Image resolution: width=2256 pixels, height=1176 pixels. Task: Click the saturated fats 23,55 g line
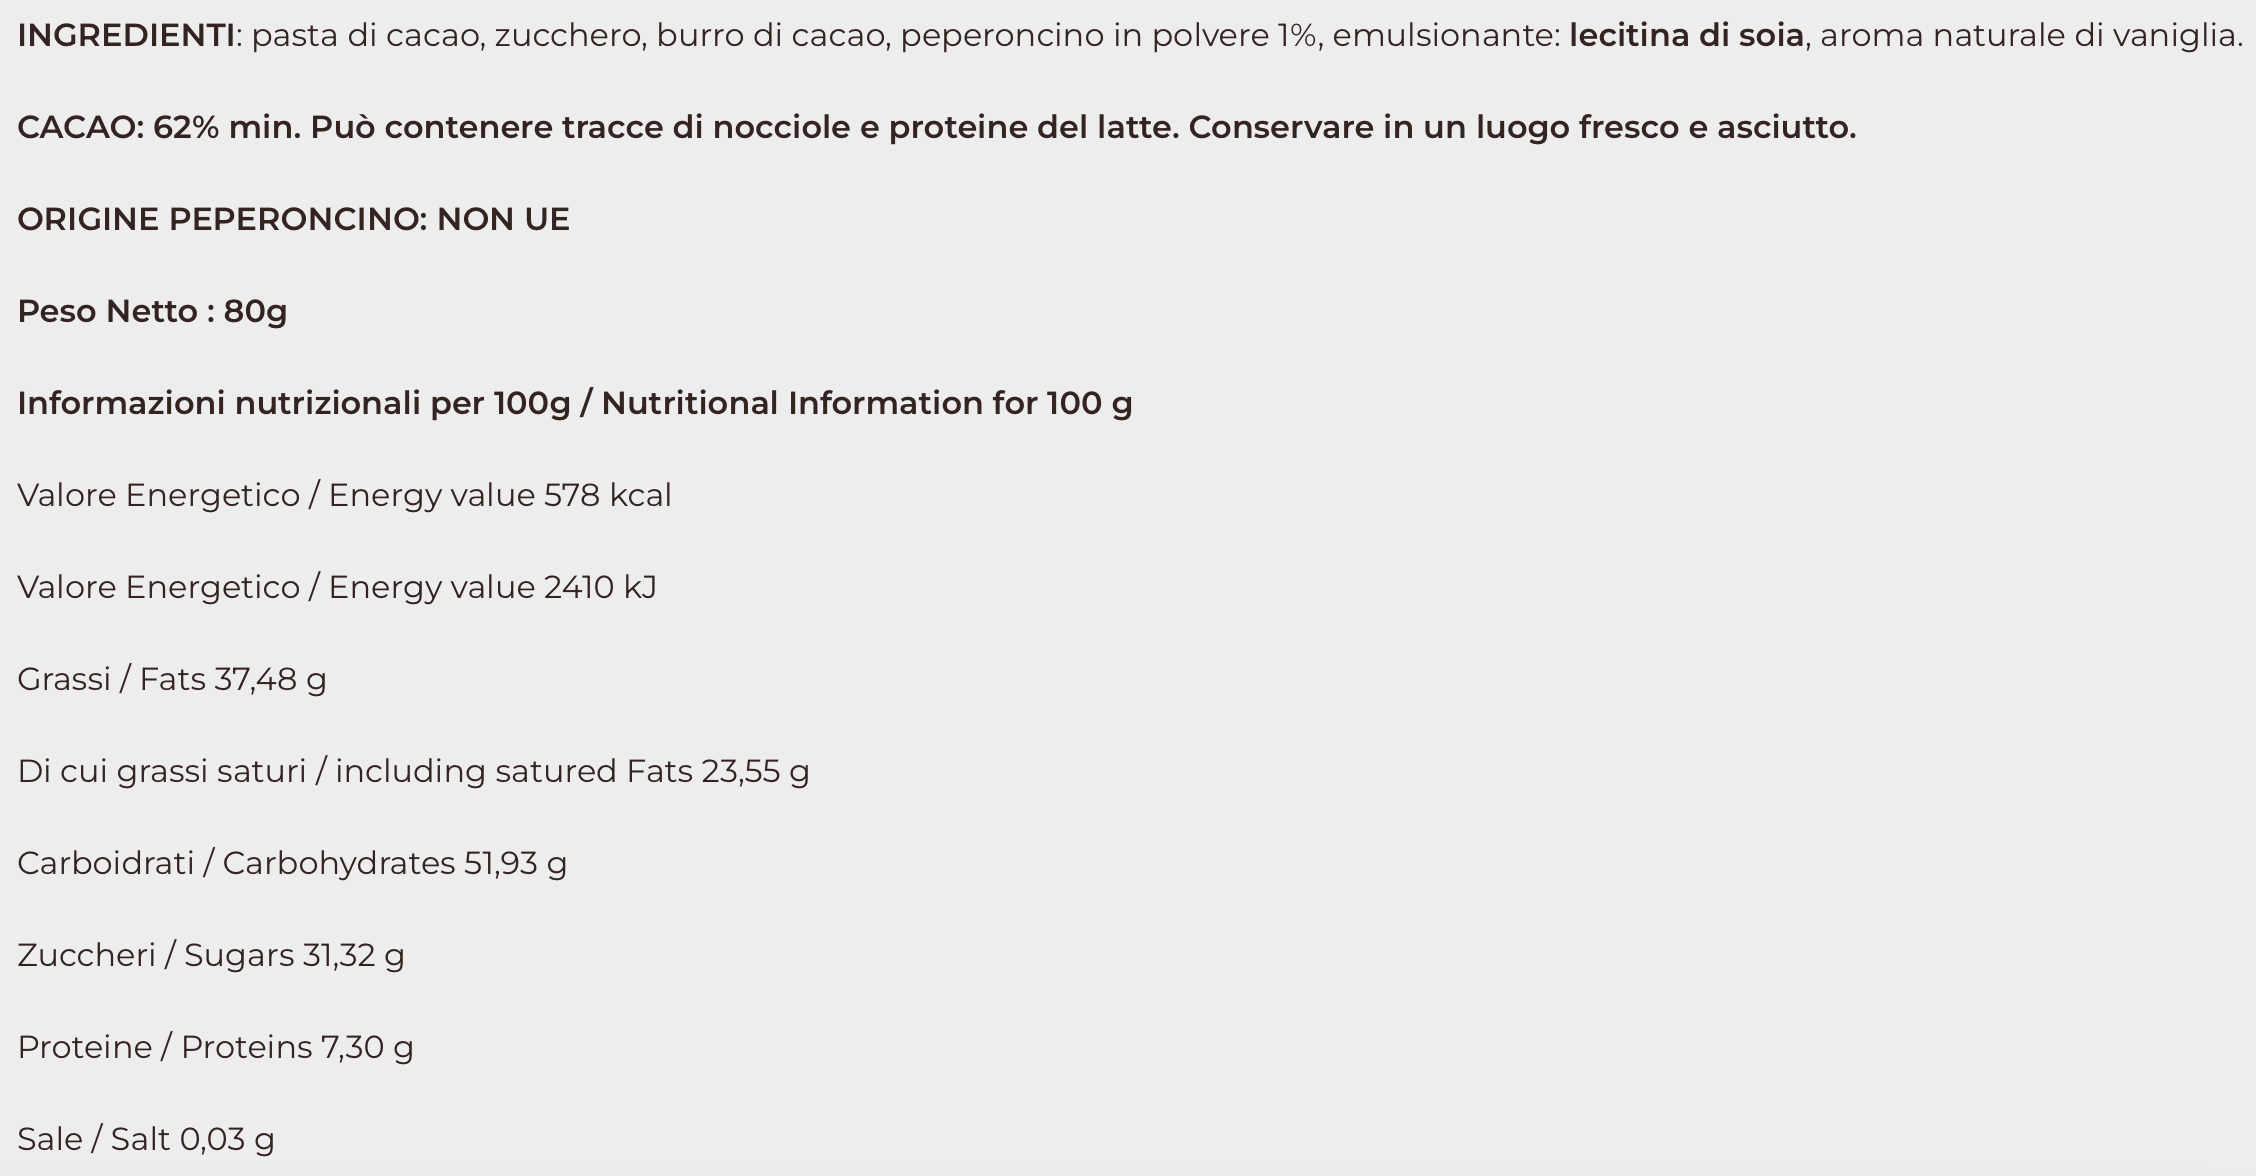(413, 772)
